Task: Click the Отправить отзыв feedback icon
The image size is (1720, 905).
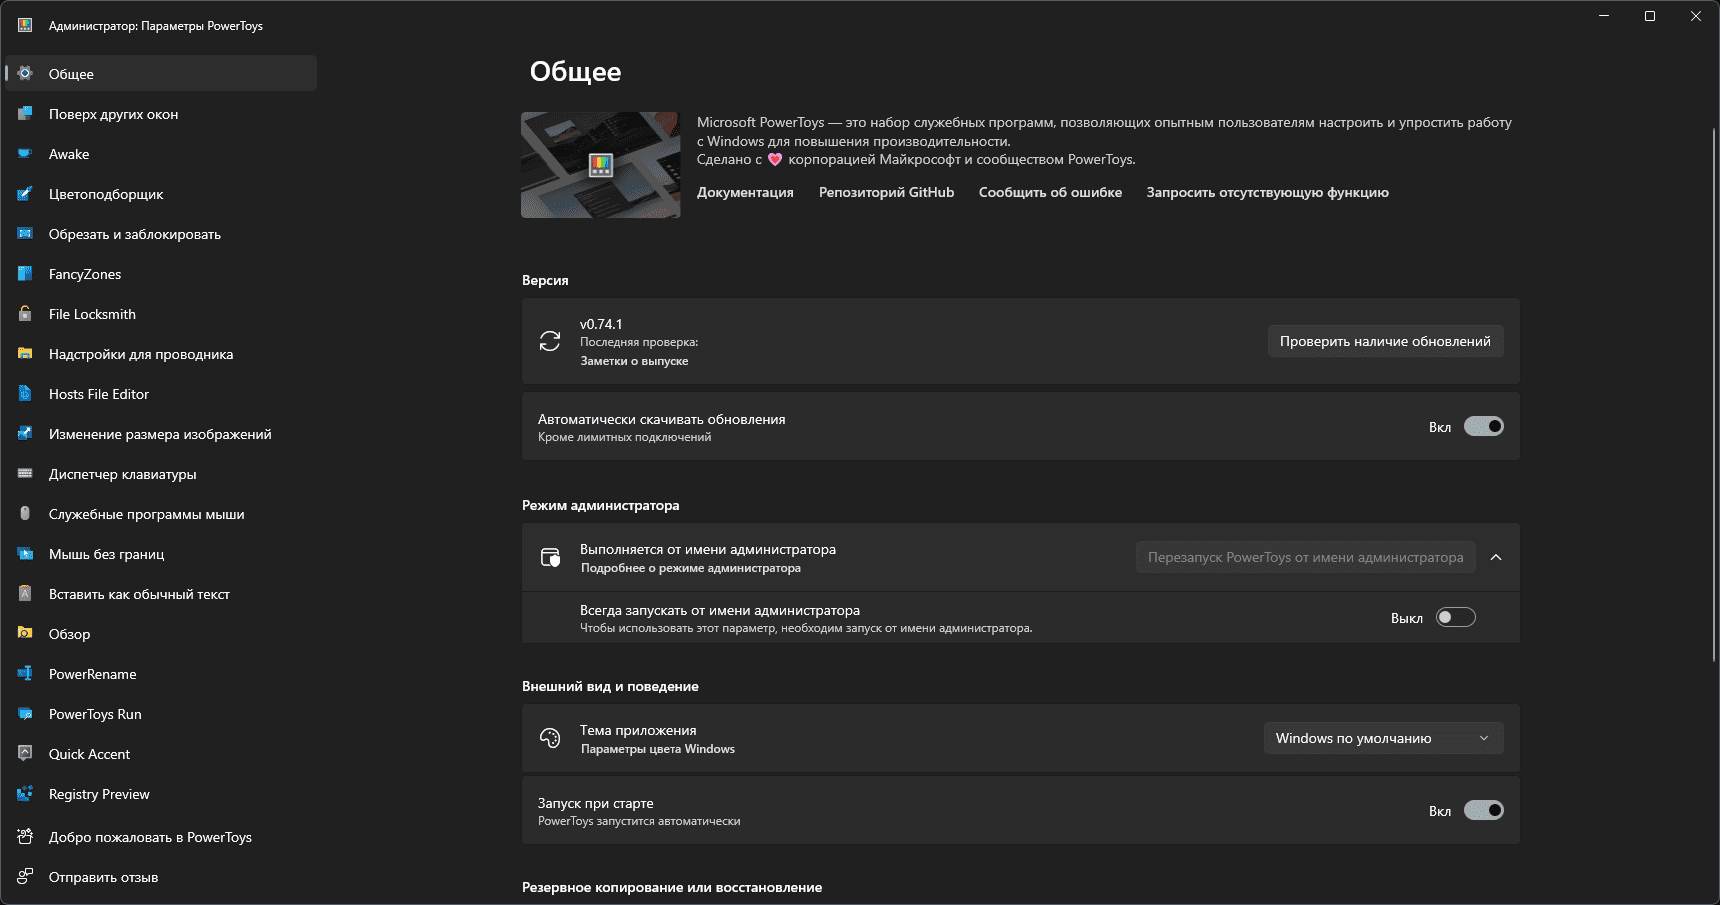Action: click(x=25, y=876)
